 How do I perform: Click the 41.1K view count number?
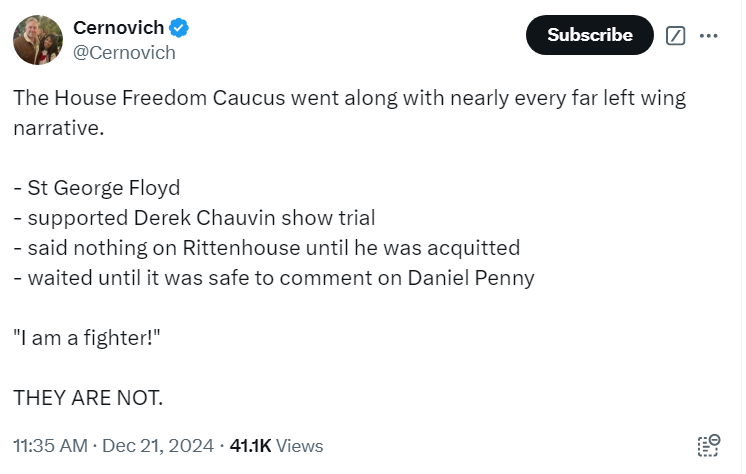[252, 448]
